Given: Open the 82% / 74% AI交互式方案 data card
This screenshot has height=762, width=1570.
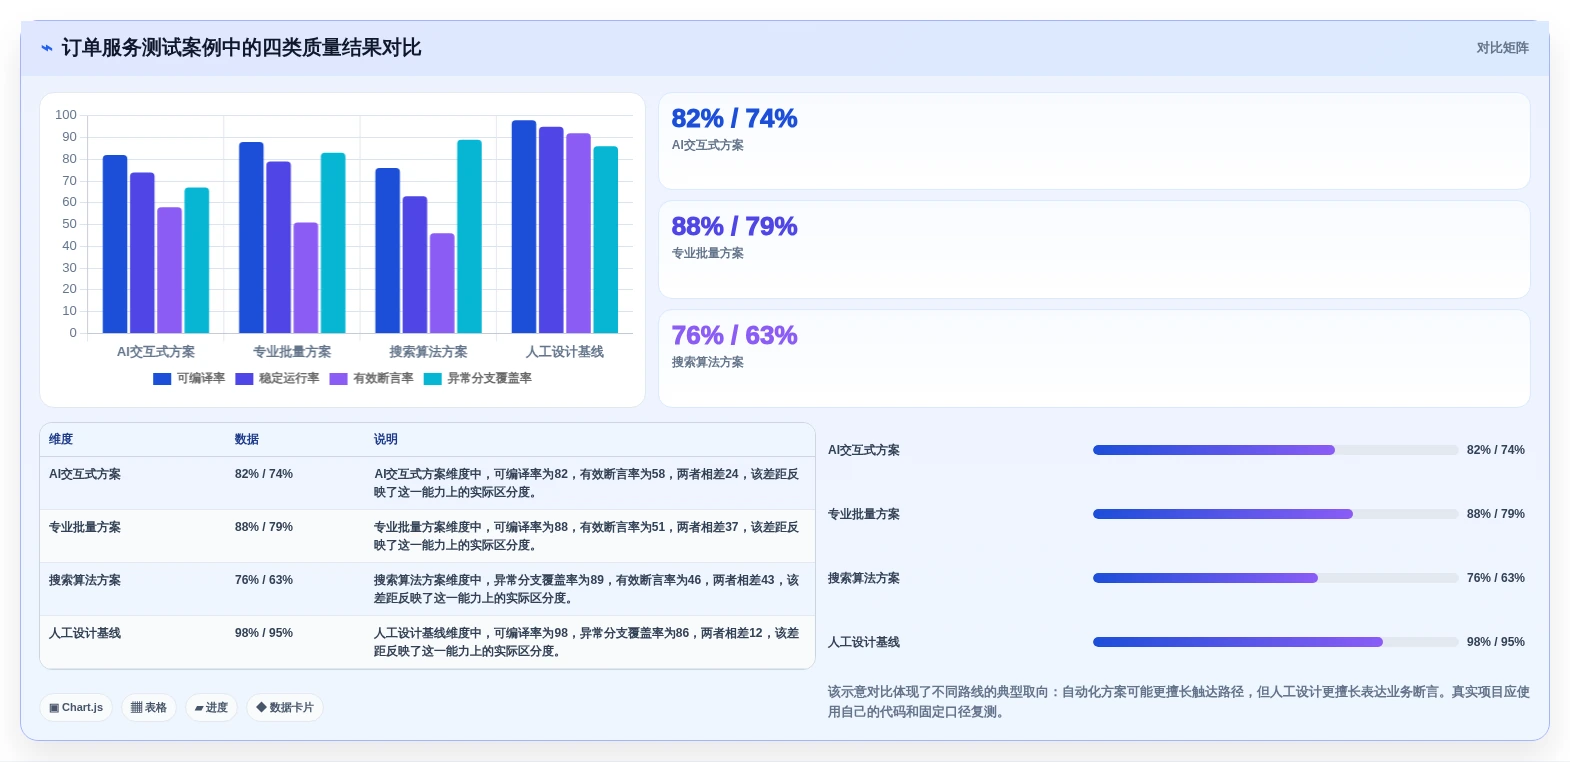Looking at the screenshot, I should pos(1094,141).
